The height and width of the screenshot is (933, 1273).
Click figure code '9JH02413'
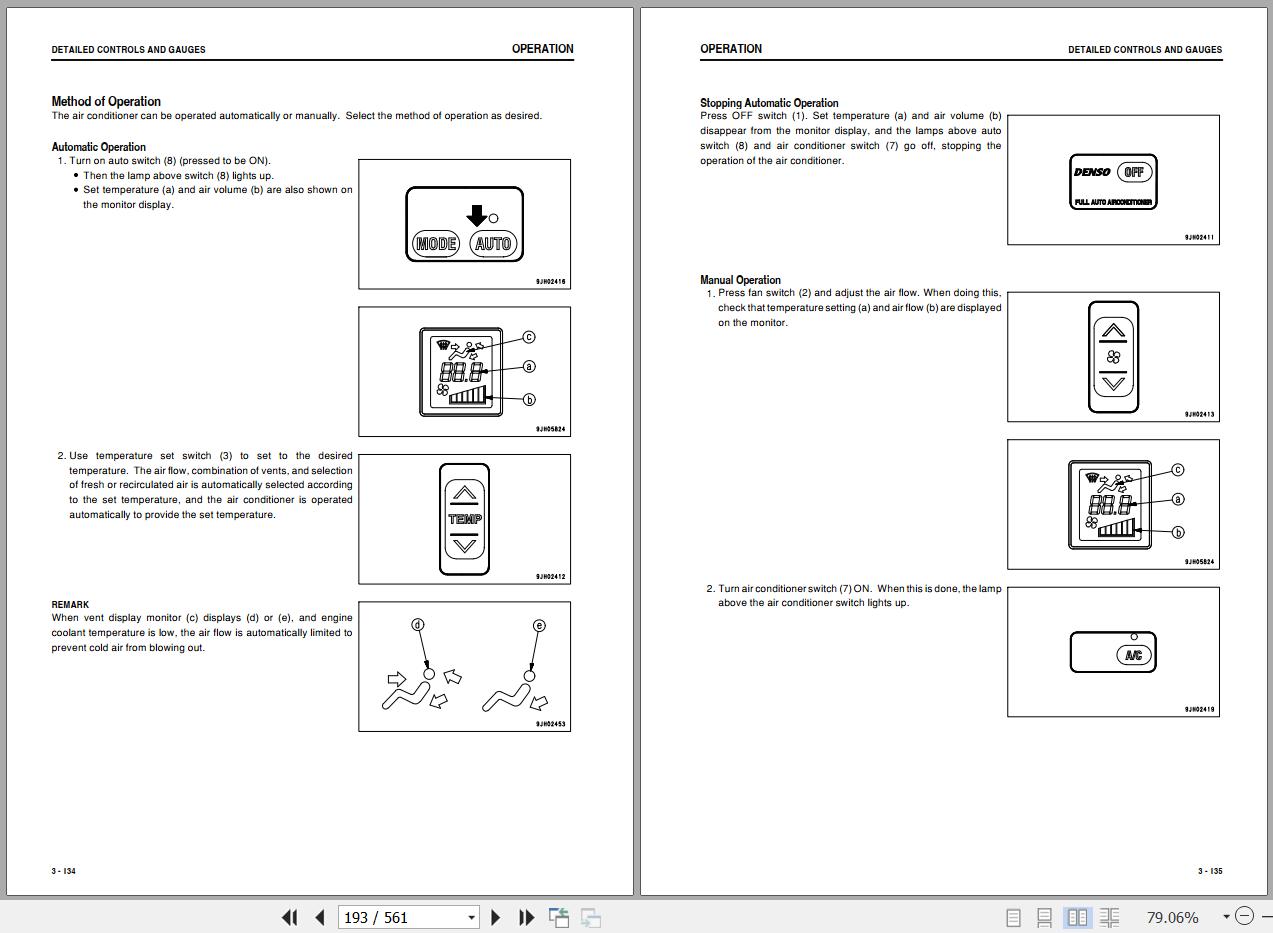click(1199, 415)
